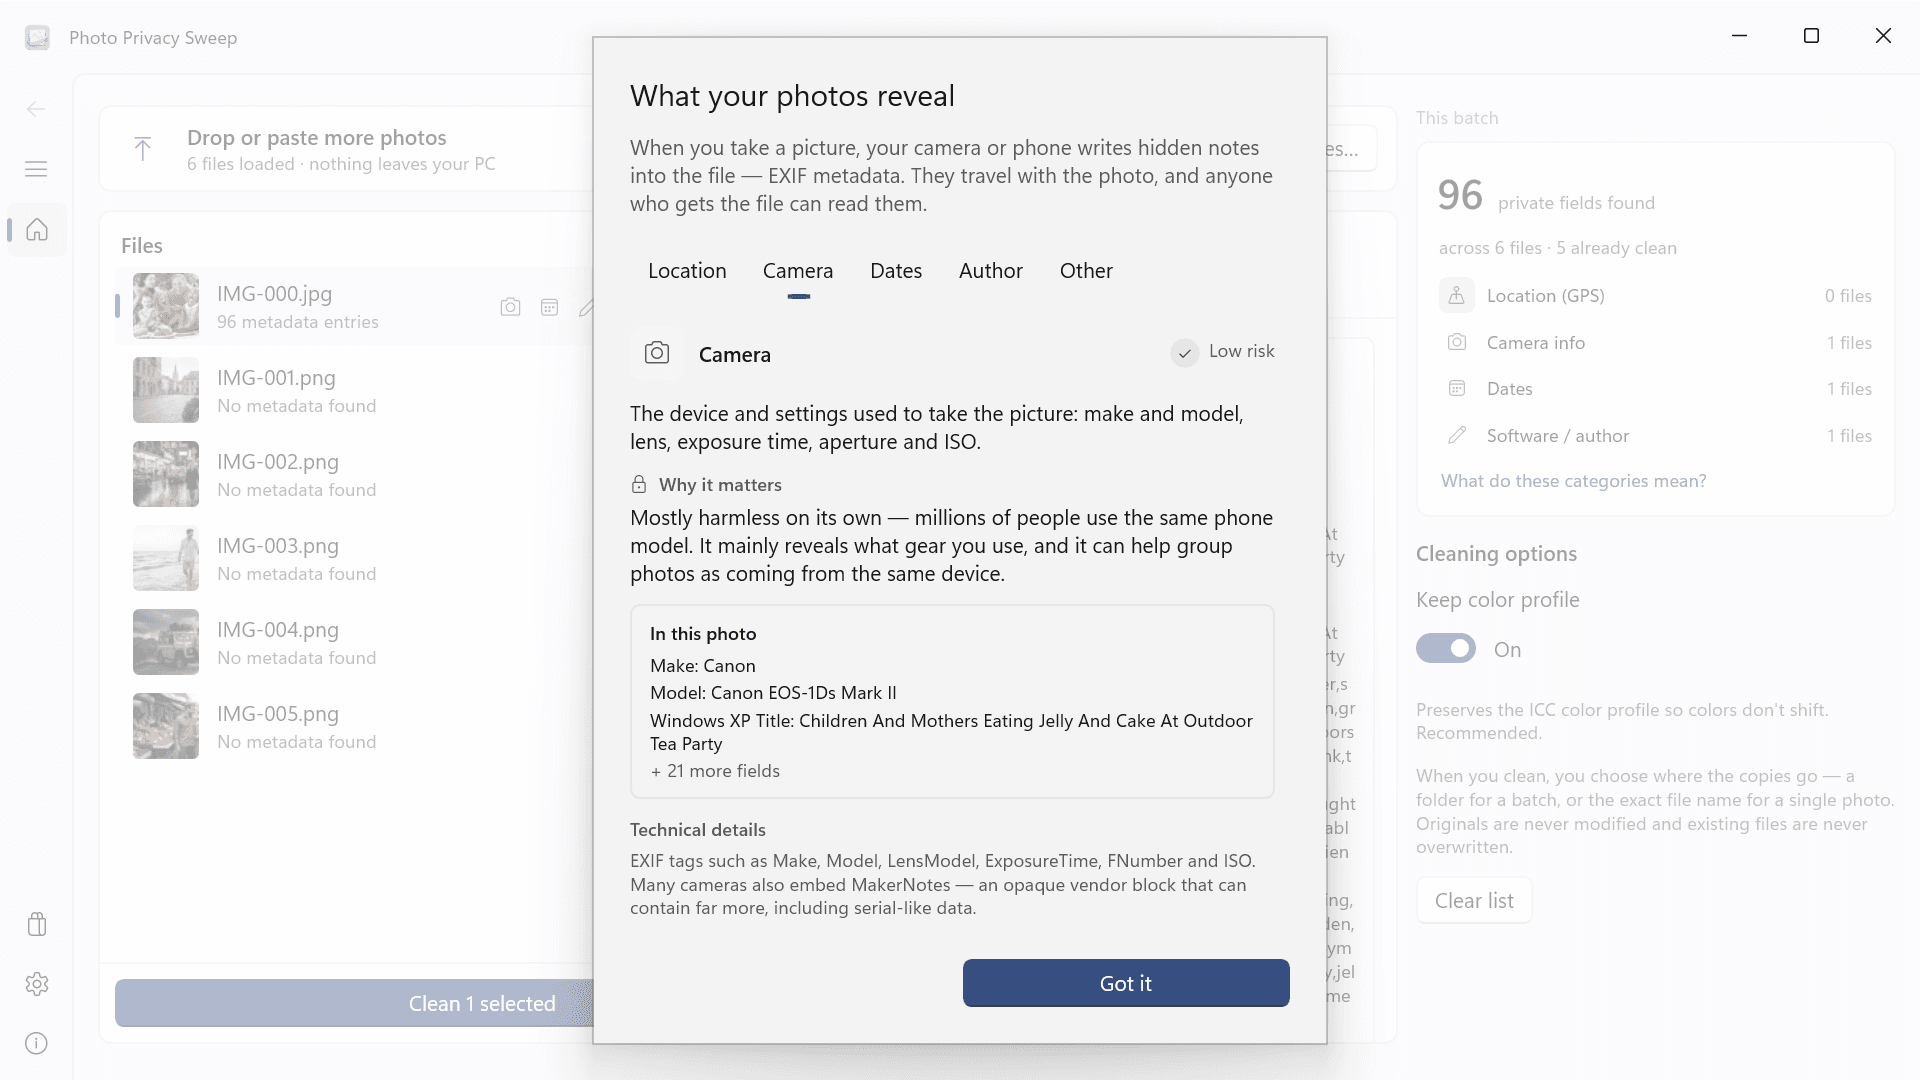Screen dimensions: 1920x1080
Task: Select the IMG-004.png thumbnail
Action: point(166,642)
